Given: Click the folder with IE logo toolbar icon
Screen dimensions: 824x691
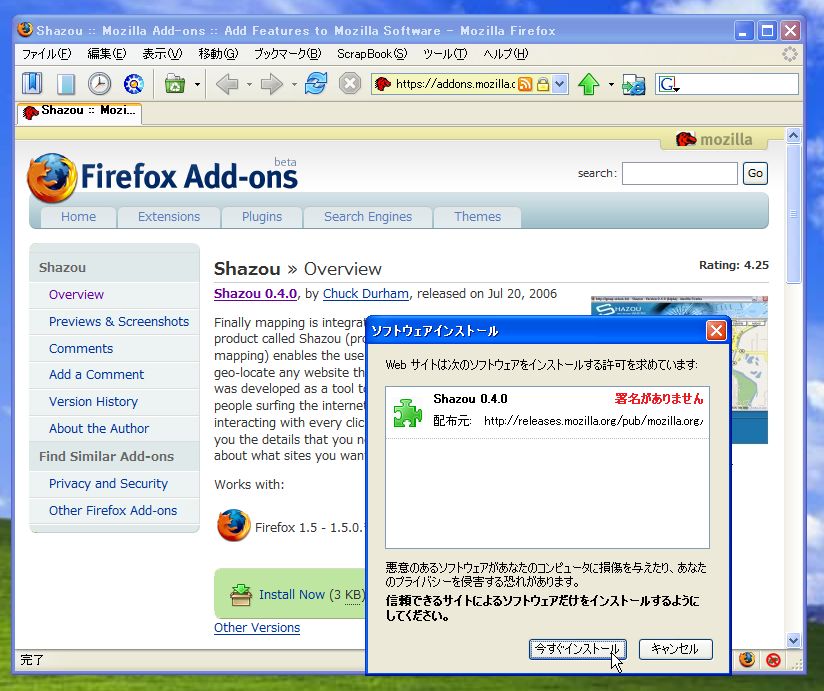Looking at the screenshot, I should (634, 84).
